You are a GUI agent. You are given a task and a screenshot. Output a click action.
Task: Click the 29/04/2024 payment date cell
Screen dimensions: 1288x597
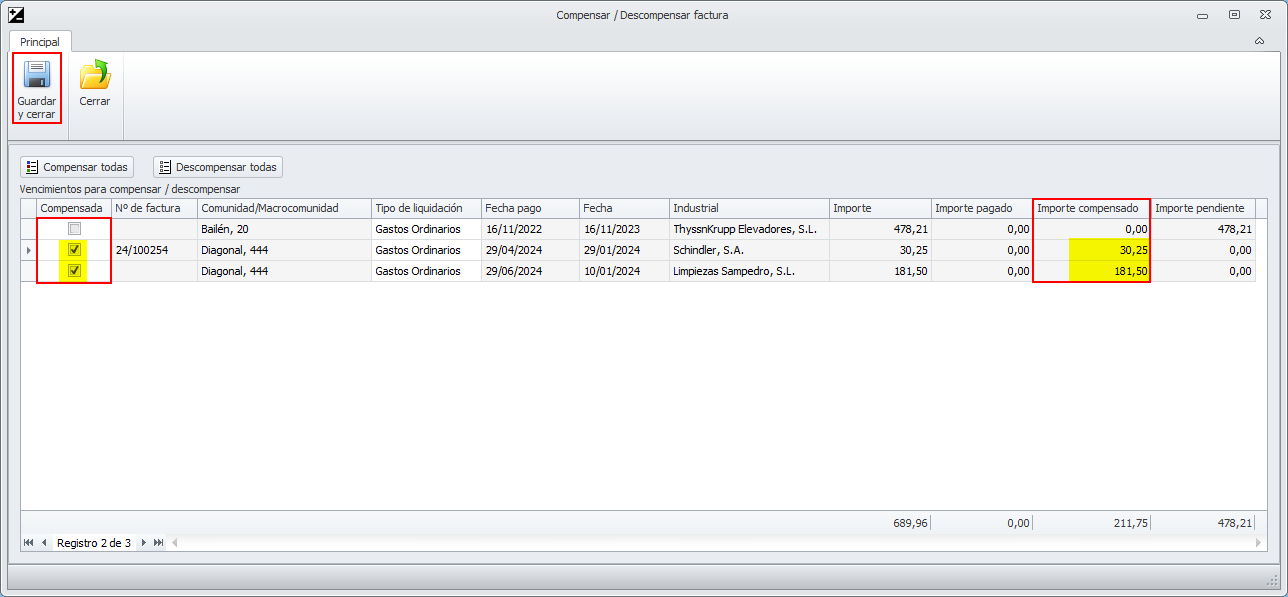point(530,250)
